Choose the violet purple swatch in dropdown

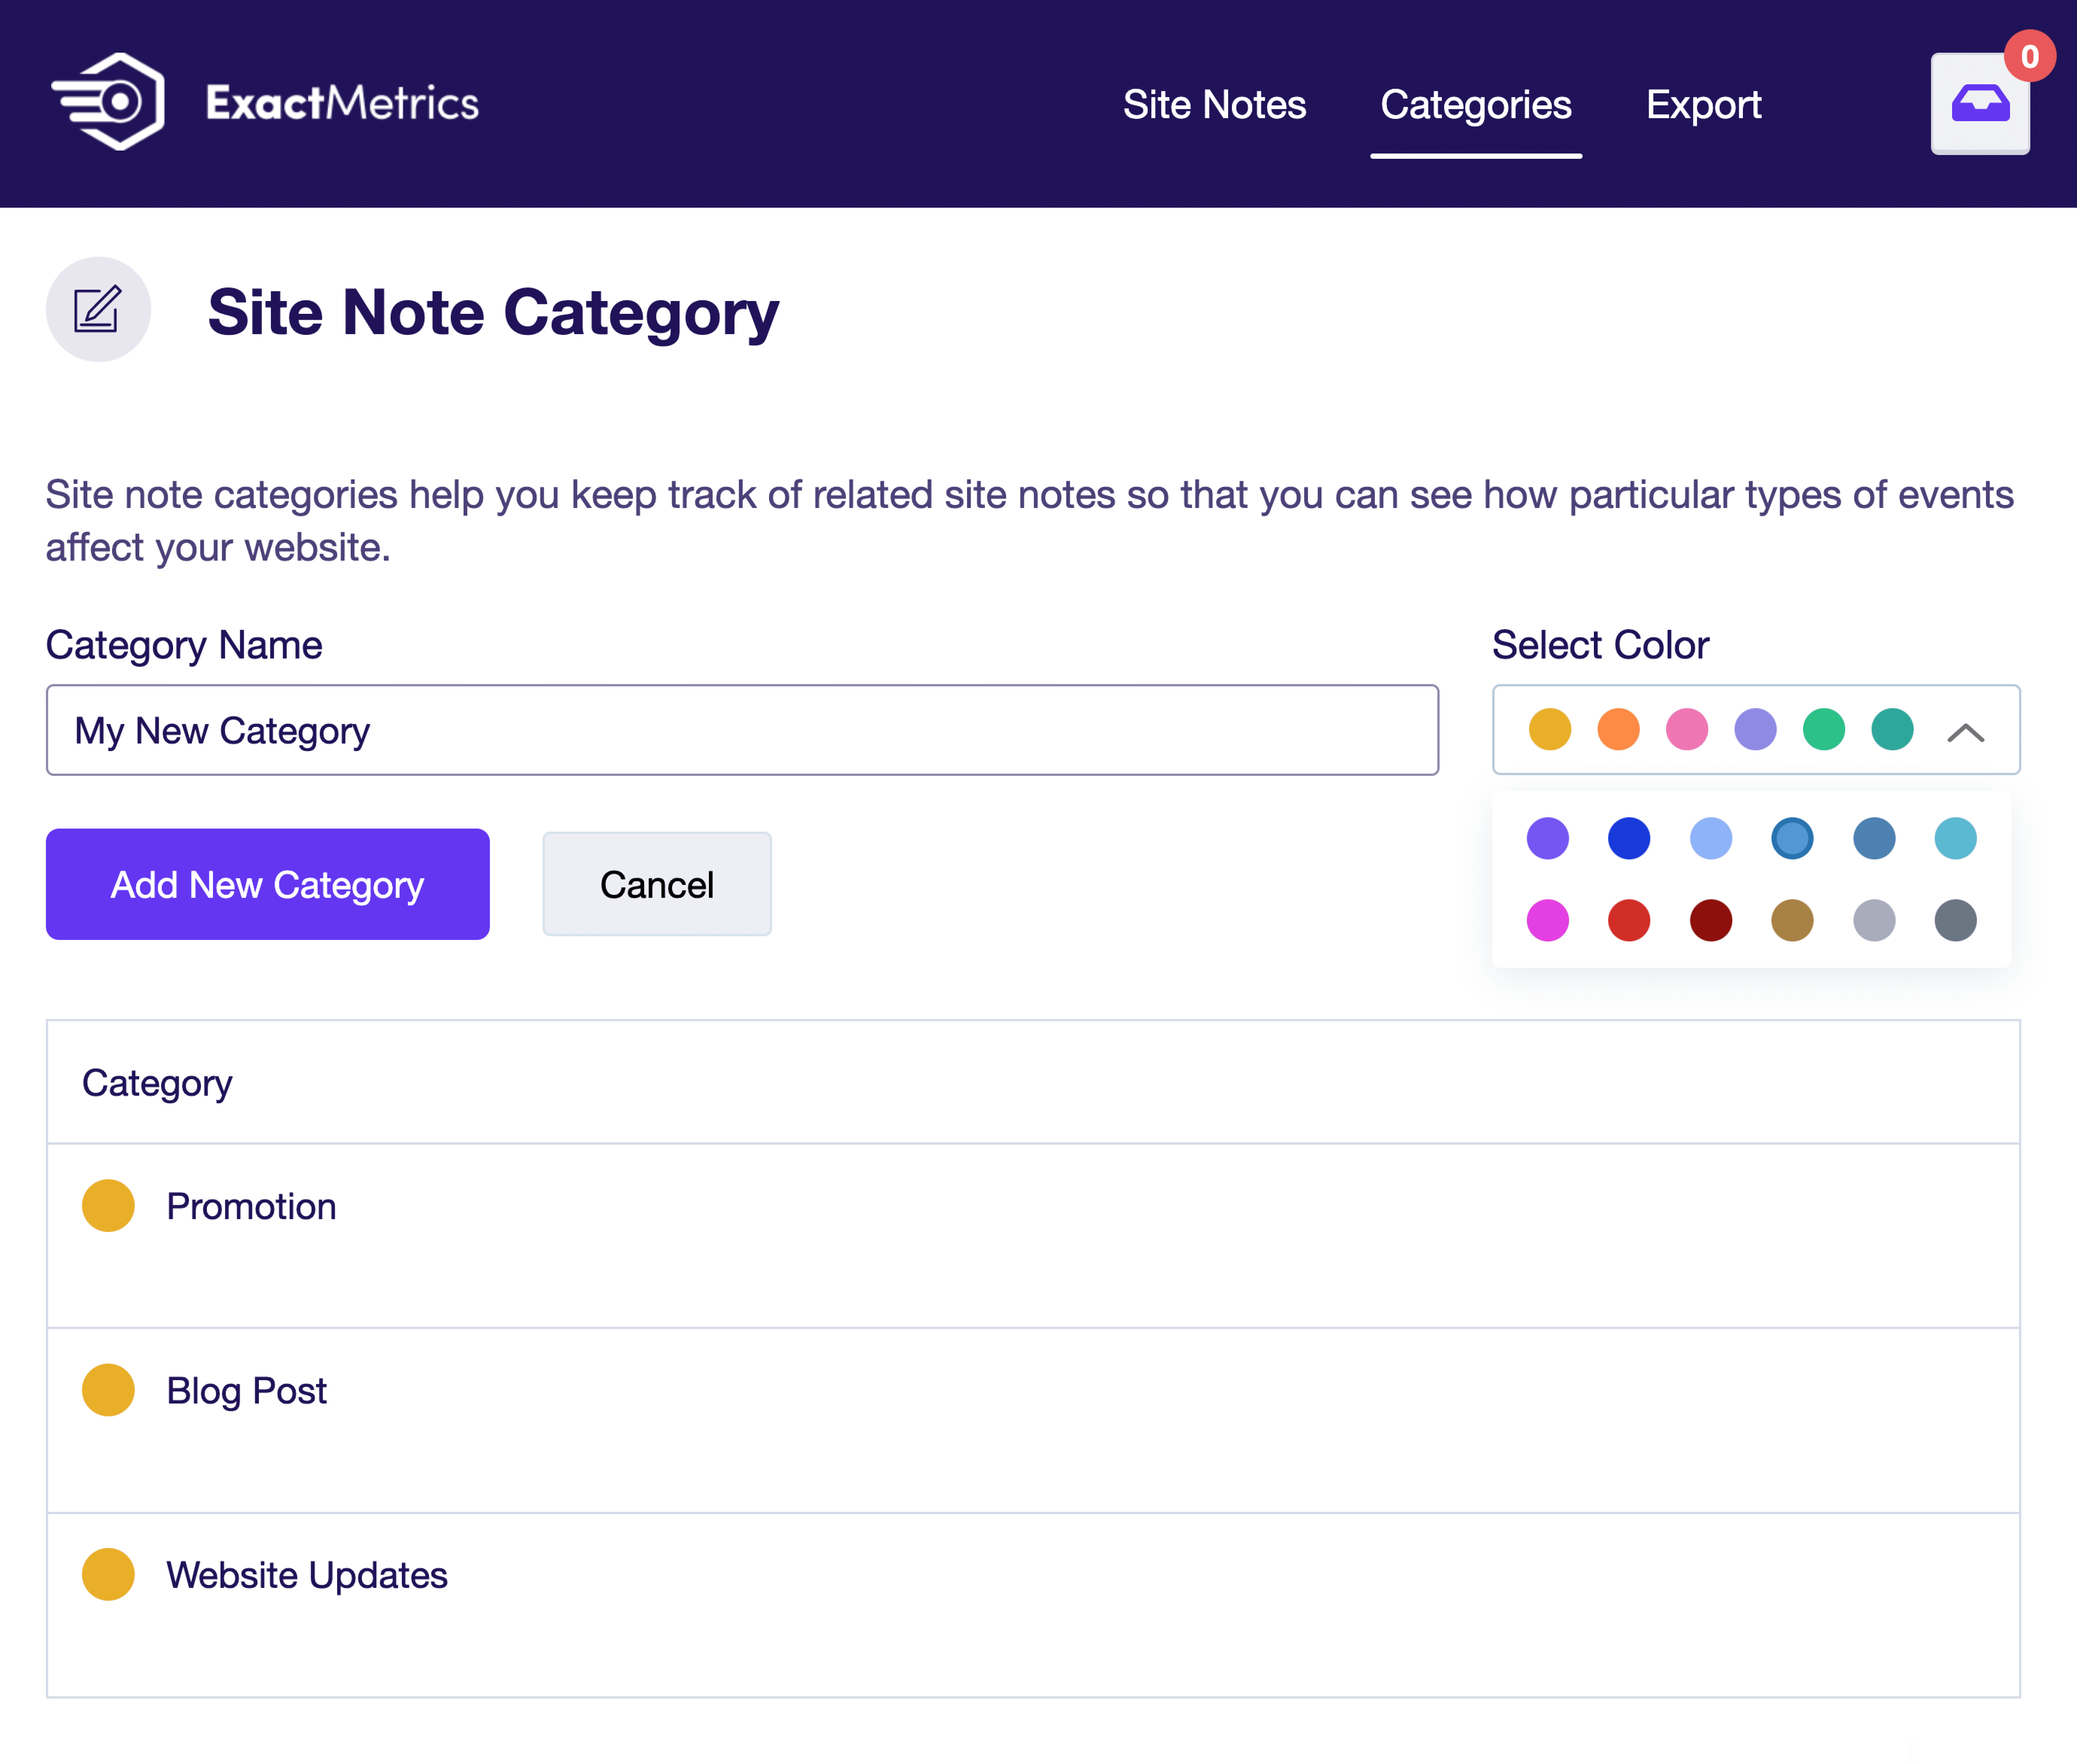[x=1548, y=838]
